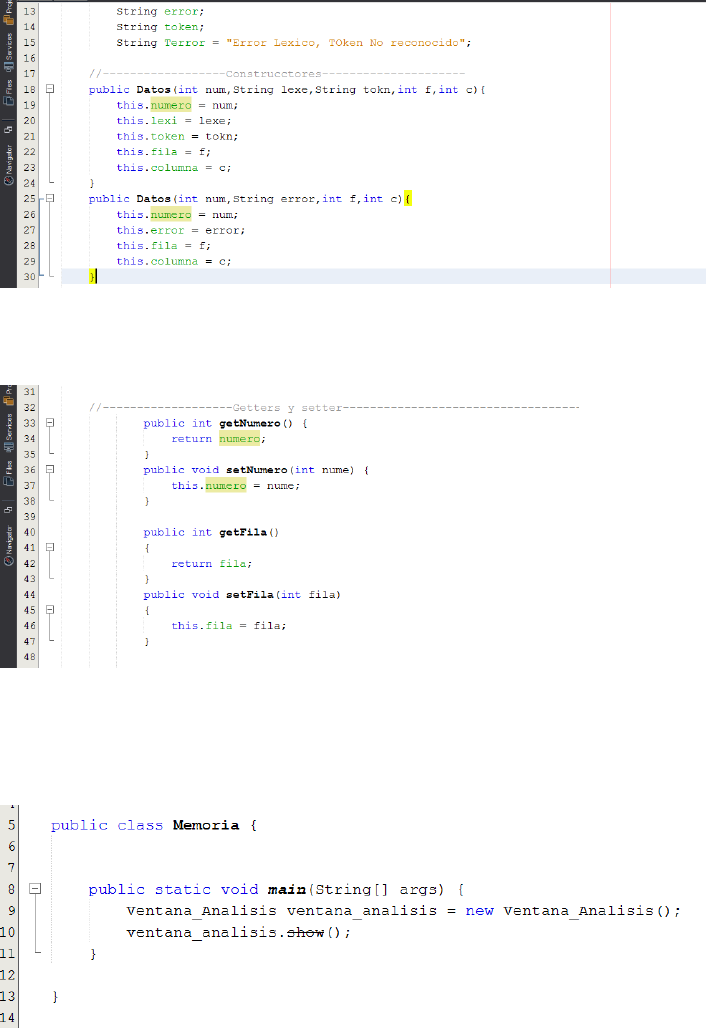Collapse the getFila fold marker at line 41

click(x=50, y=547)
